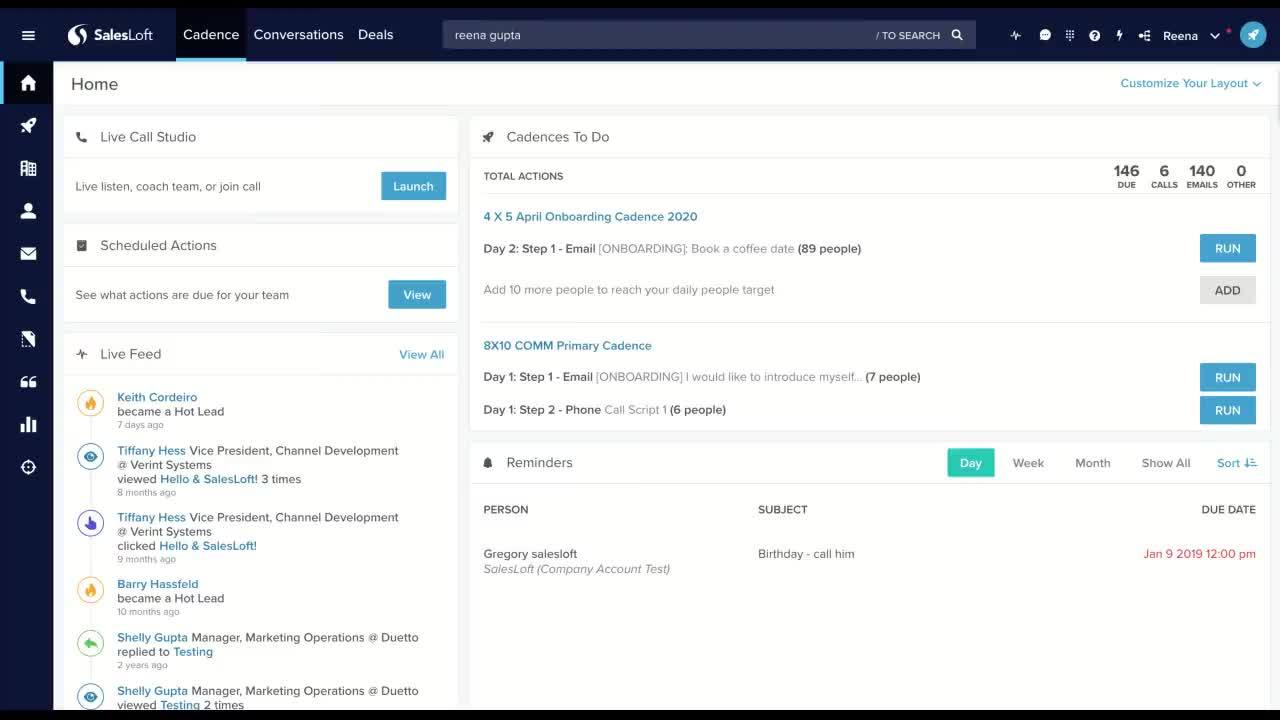Click Jan 9 2019 12:00 pm due date
Image resolution: width=1280 pixels, height=720 pixels.
(x=1199, y=554)
